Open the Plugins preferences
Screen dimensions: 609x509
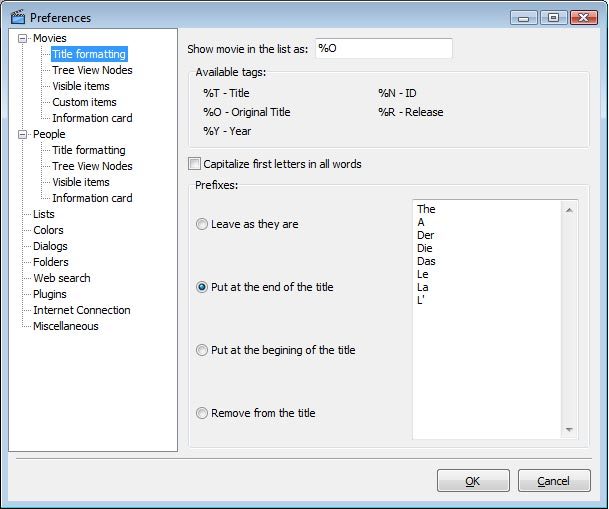point(50,294)
